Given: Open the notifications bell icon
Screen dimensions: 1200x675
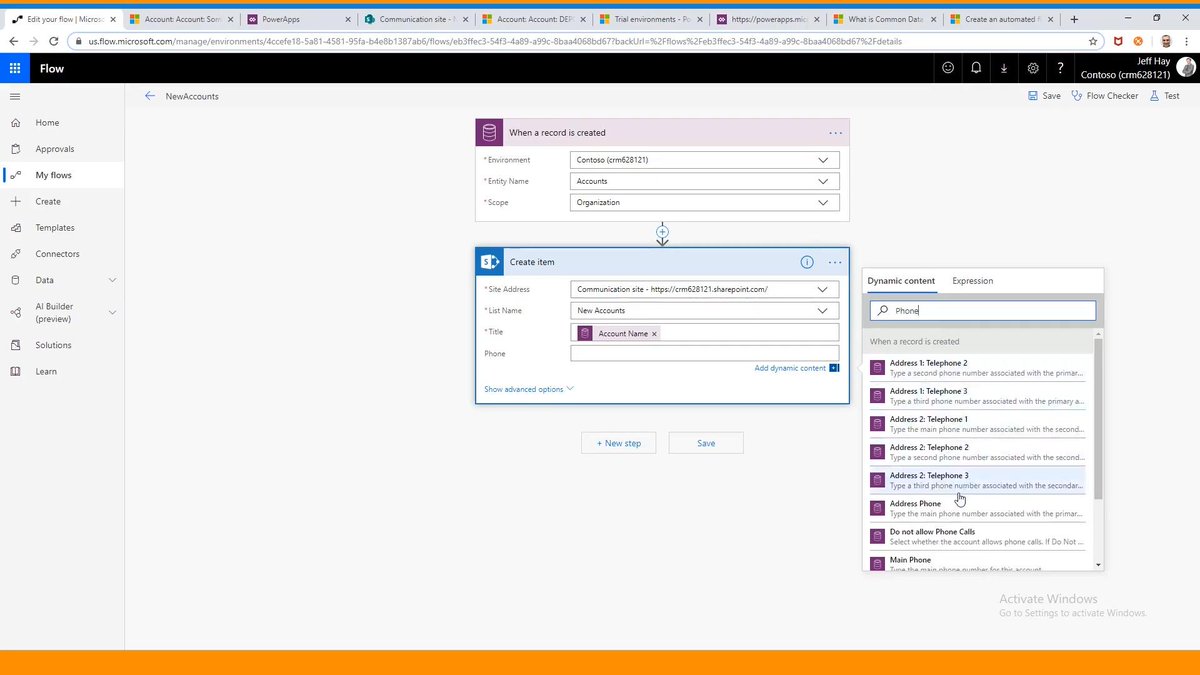Looking at the screenshot, I should pyautogui.click(x=976, y=68).
